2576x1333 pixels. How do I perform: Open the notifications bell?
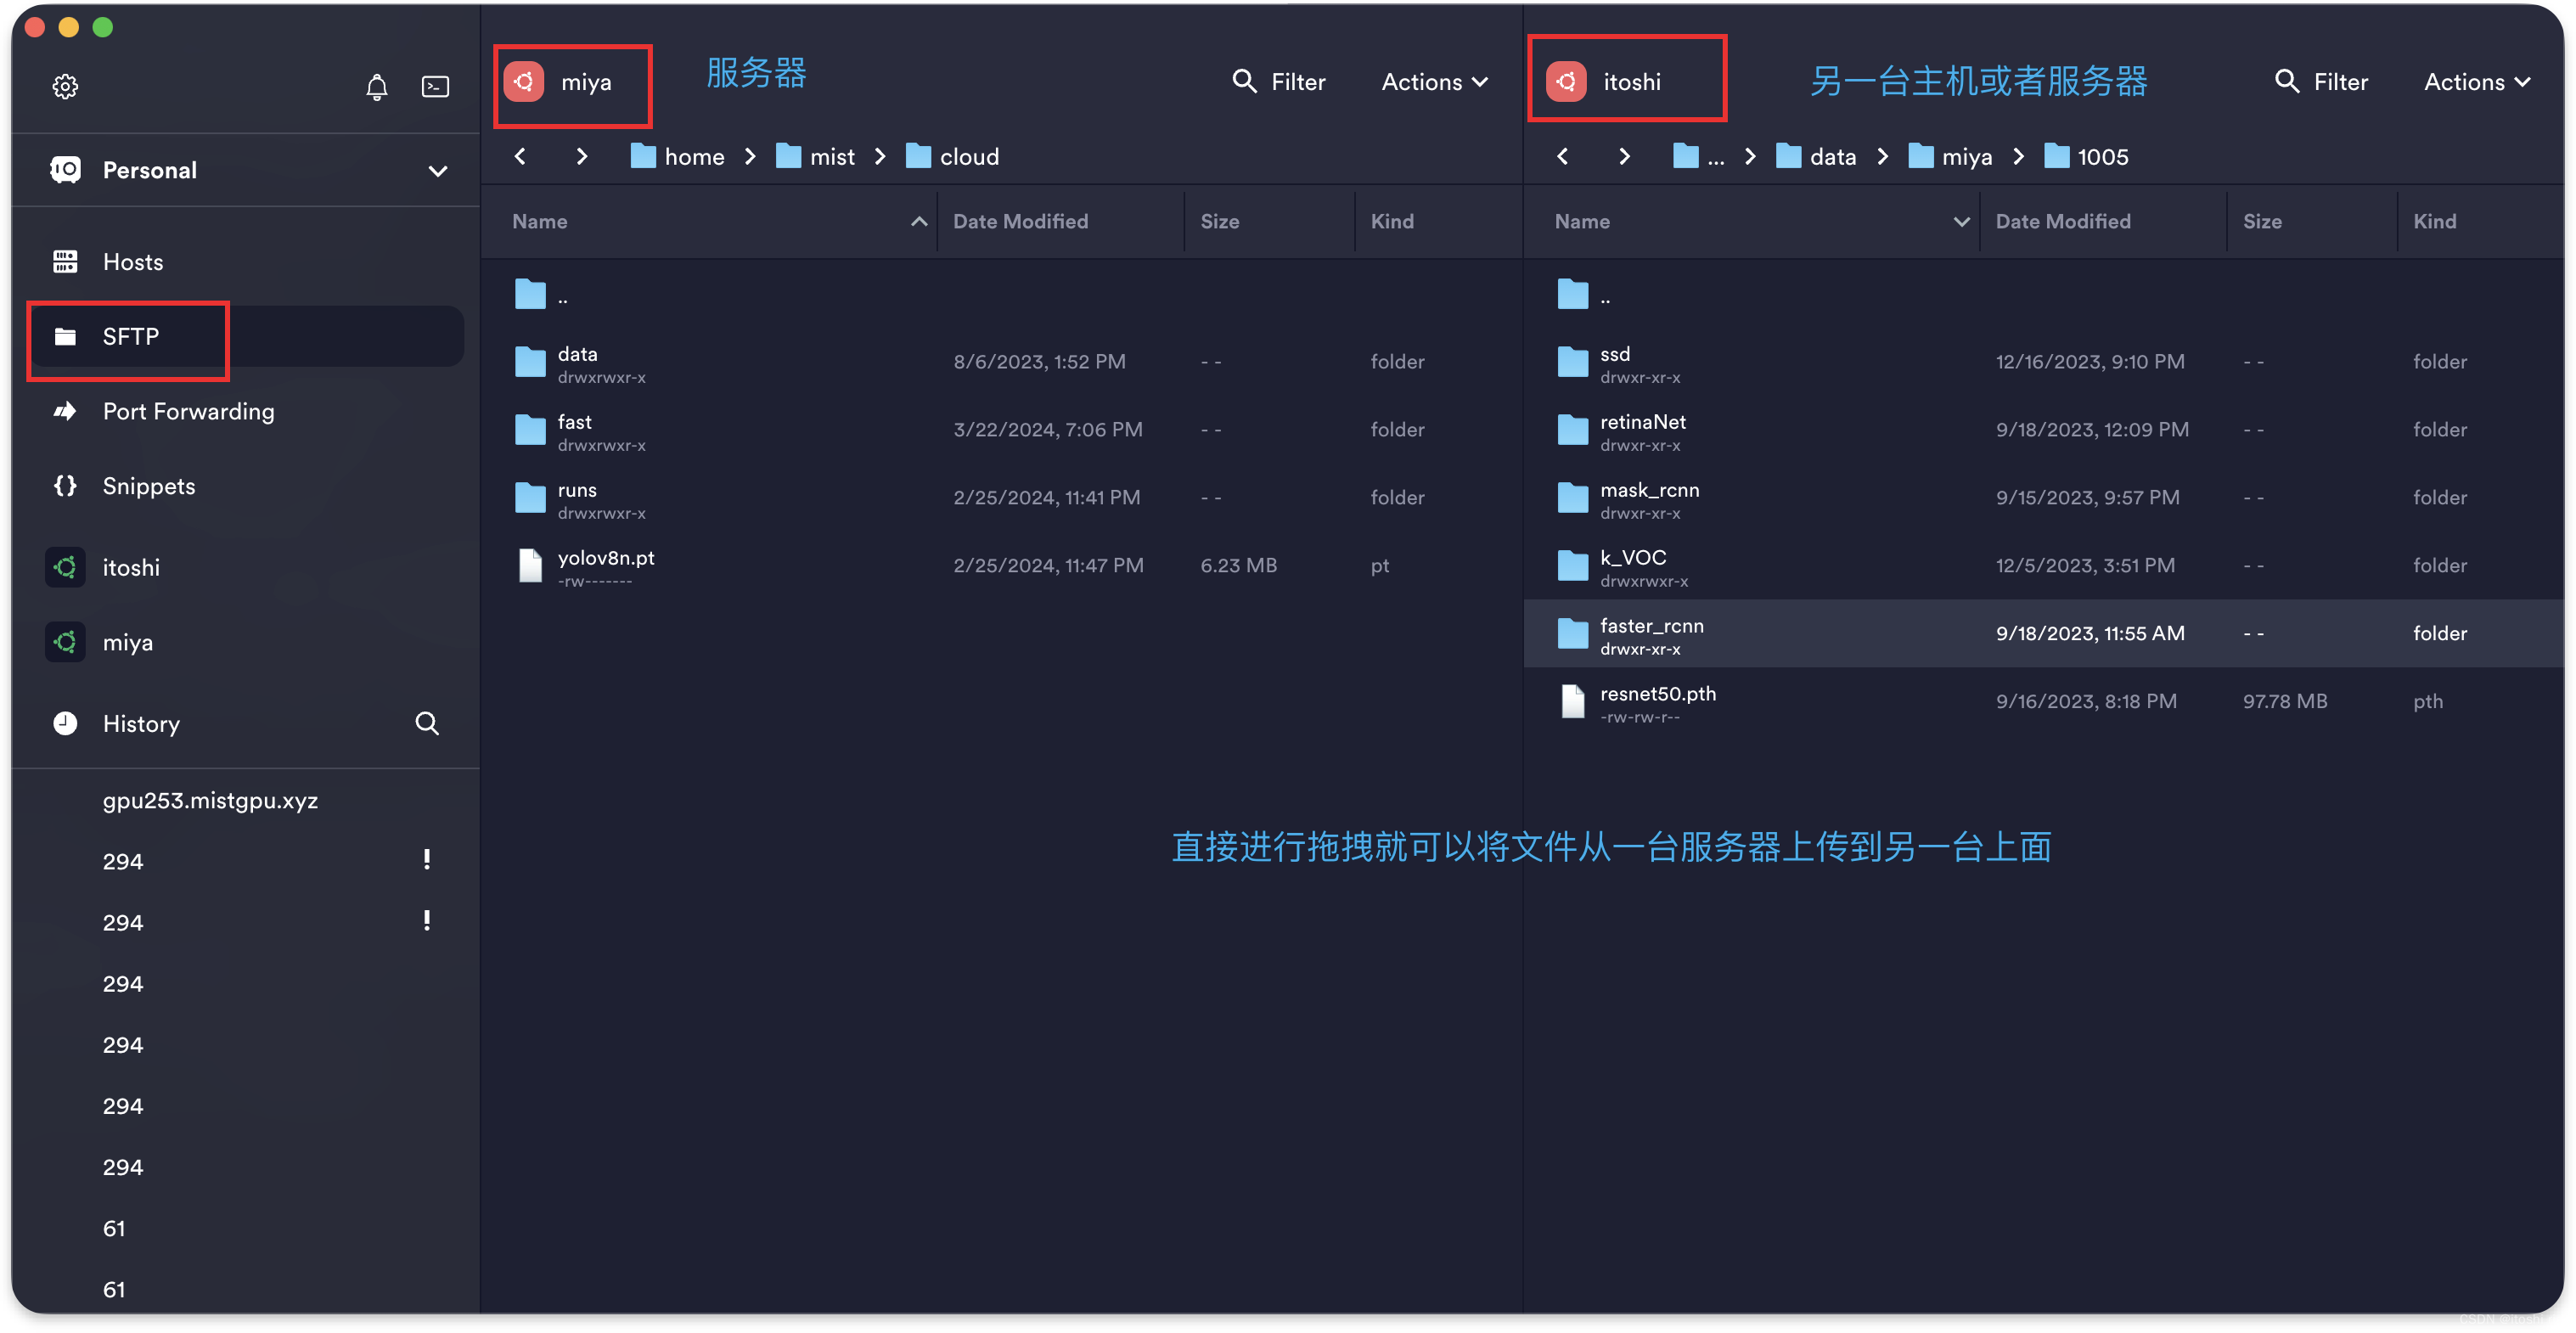376,87
